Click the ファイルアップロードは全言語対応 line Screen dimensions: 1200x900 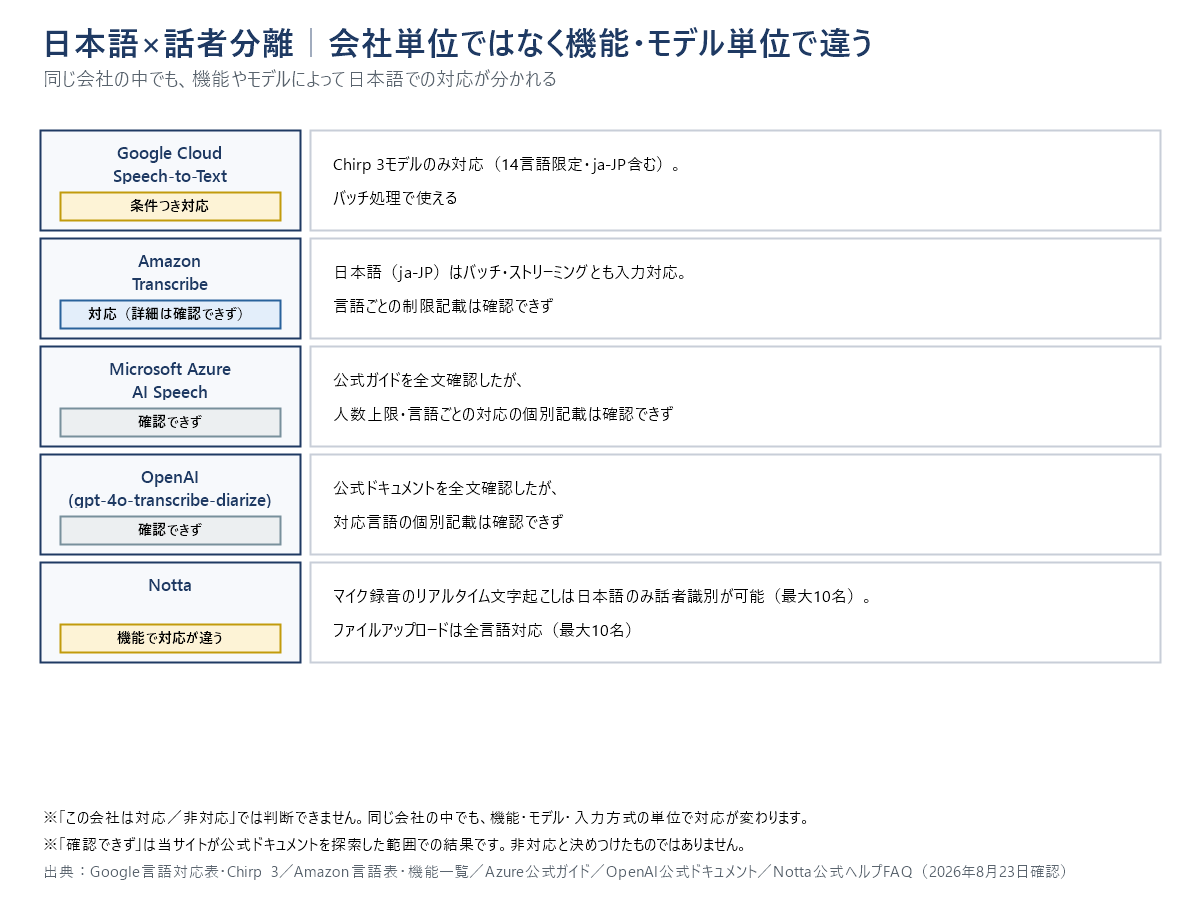pyautogui.click(x=483, y=631)
